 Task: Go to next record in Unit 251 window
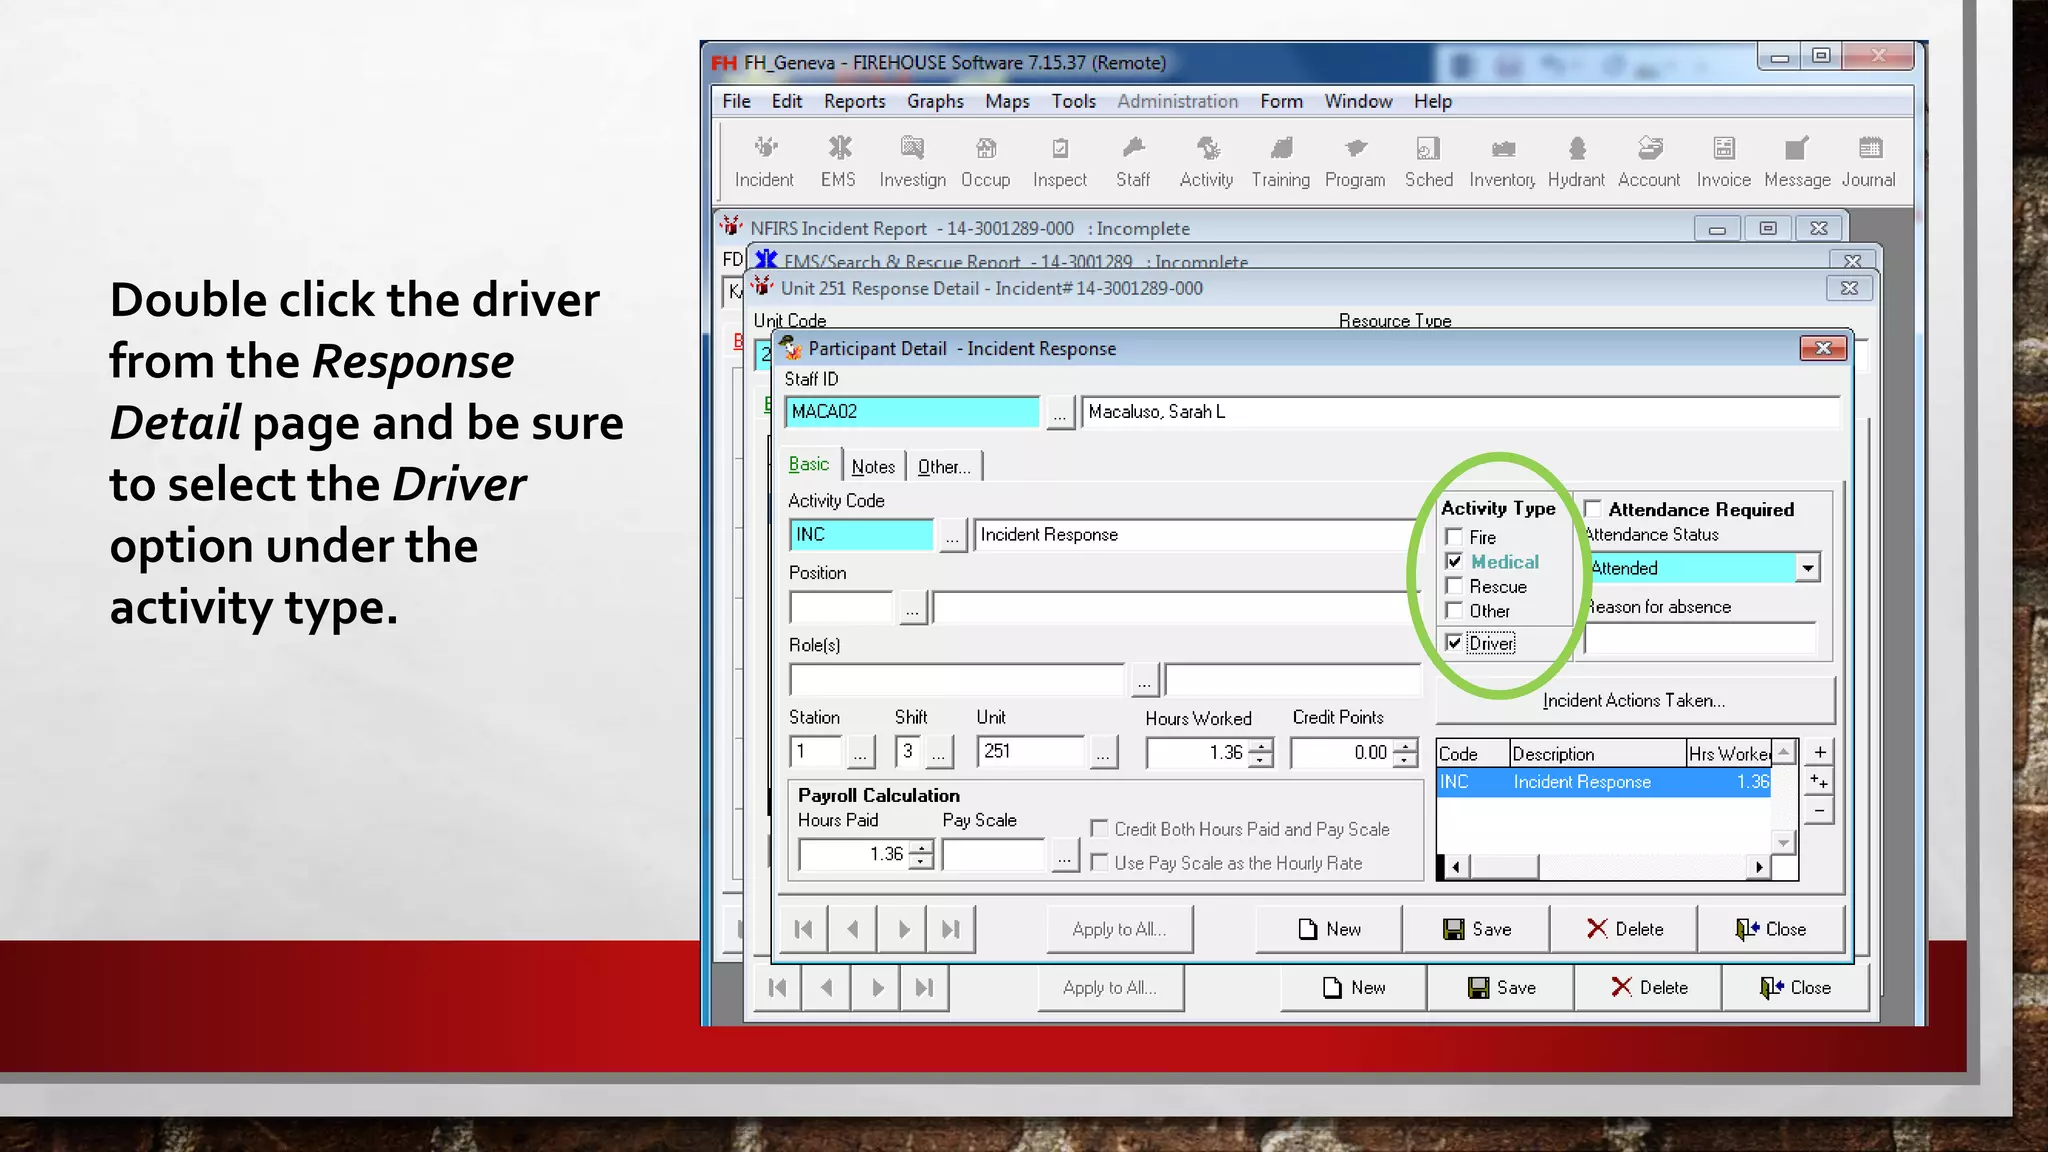(876, 988)
